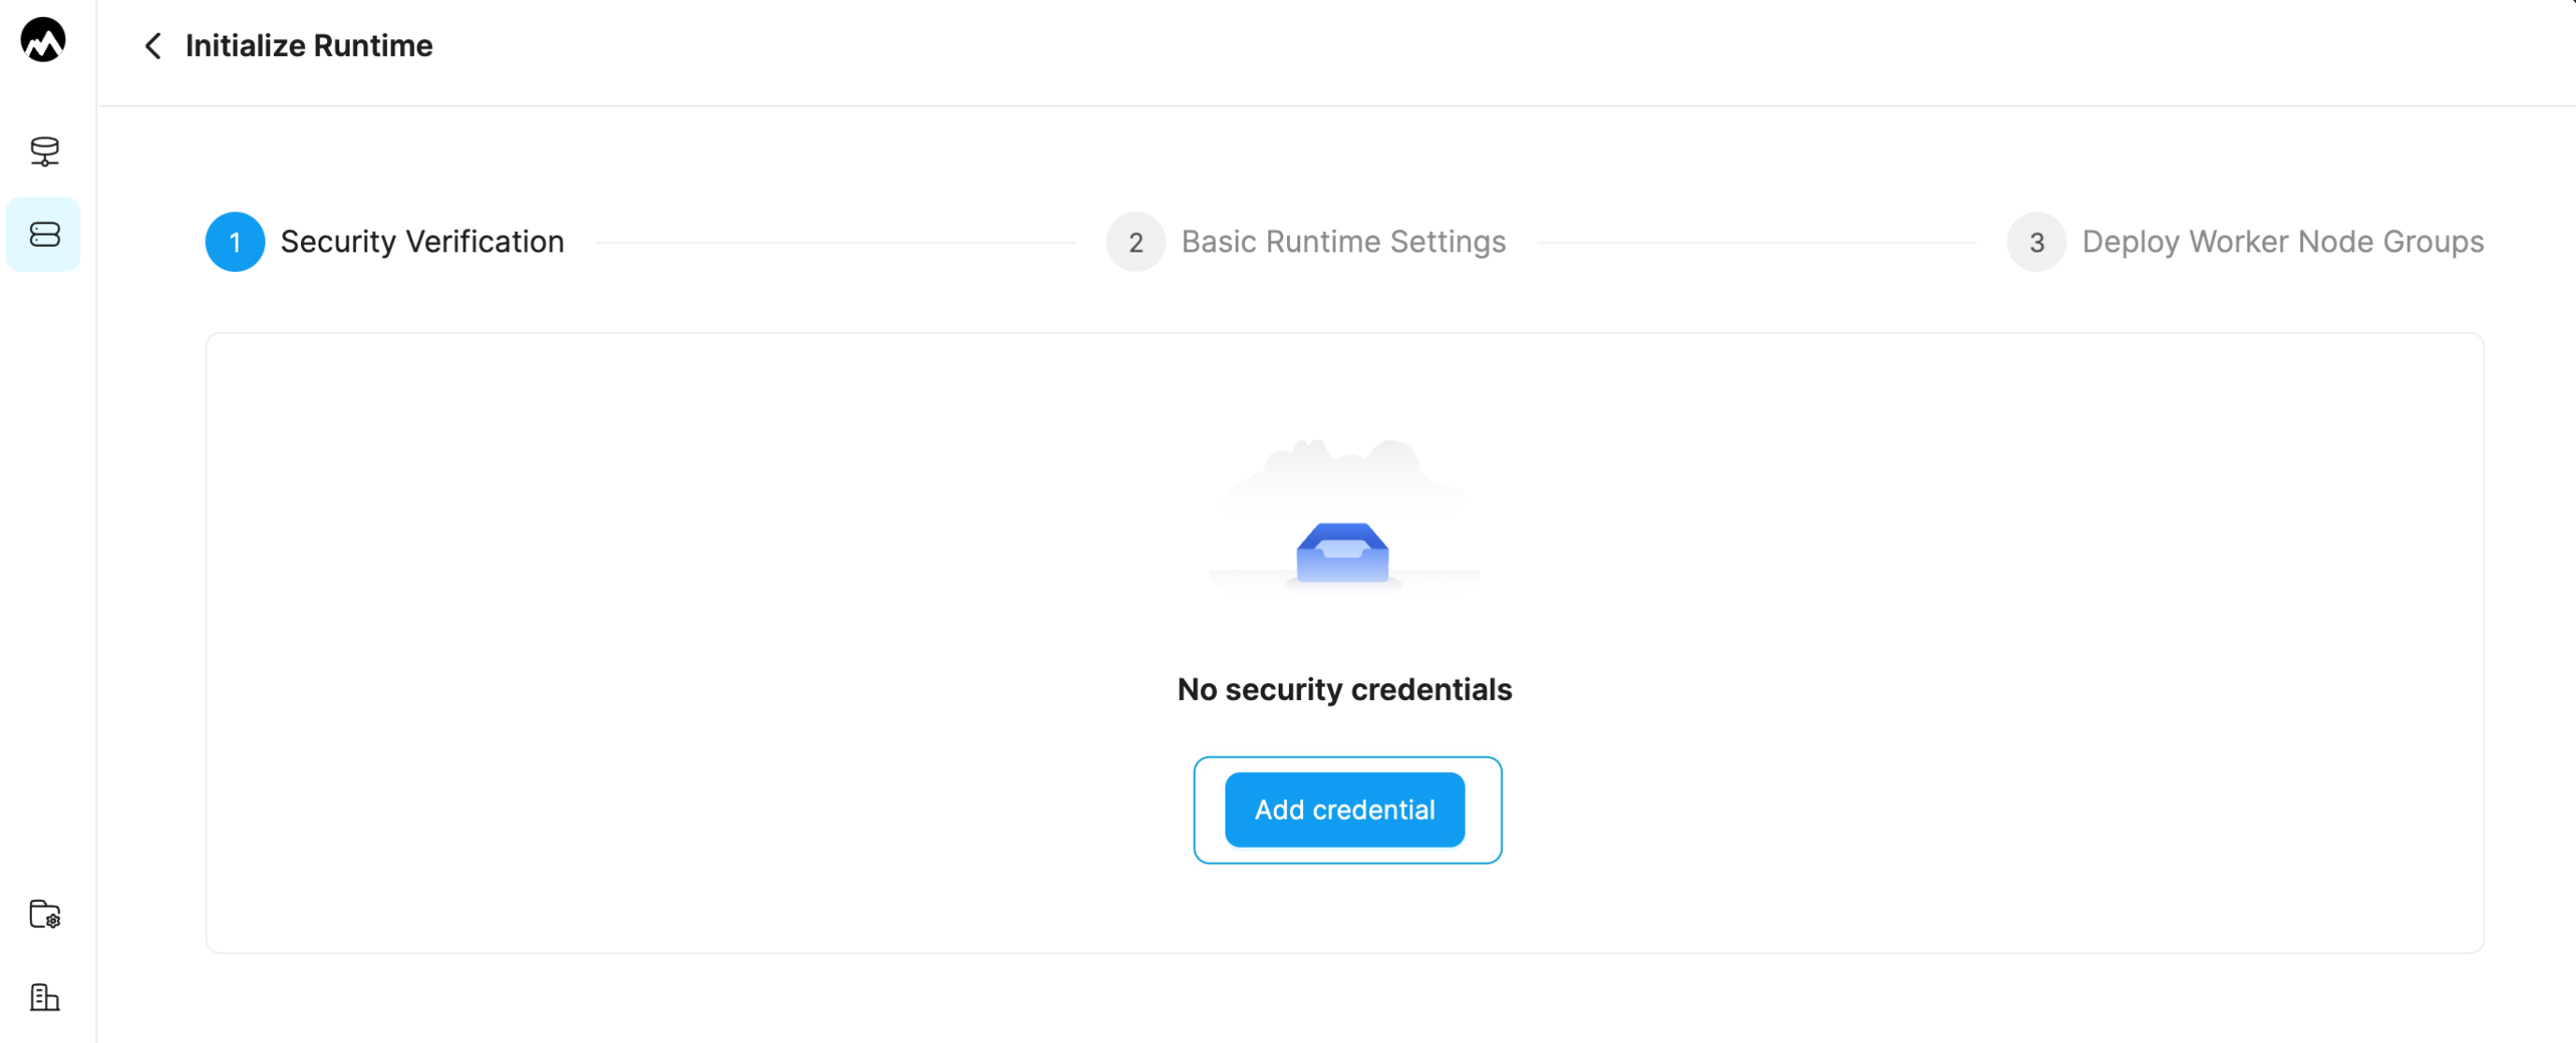Open the database cluster sidebar icon
The width and height of the screenshot is (2576, 1043).
(44, 151)
